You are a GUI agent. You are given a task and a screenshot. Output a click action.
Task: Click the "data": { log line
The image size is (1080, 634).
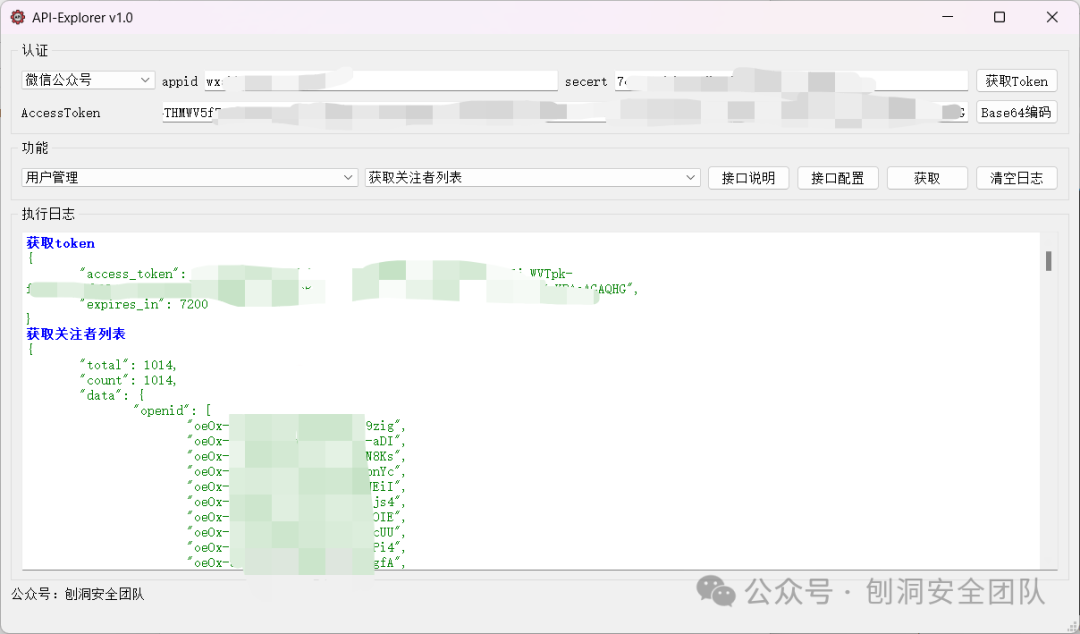(112, 395)
